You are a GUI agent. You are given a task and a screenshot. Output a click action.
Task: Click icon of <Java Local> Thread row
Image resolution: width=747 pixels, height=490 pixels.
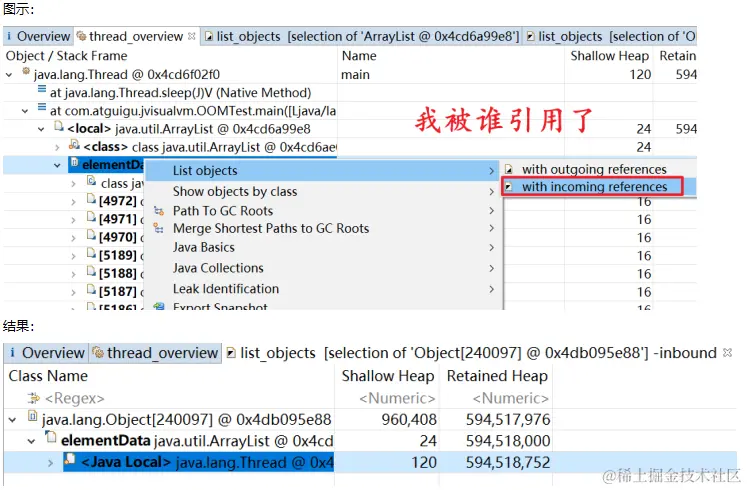point(70,460)
